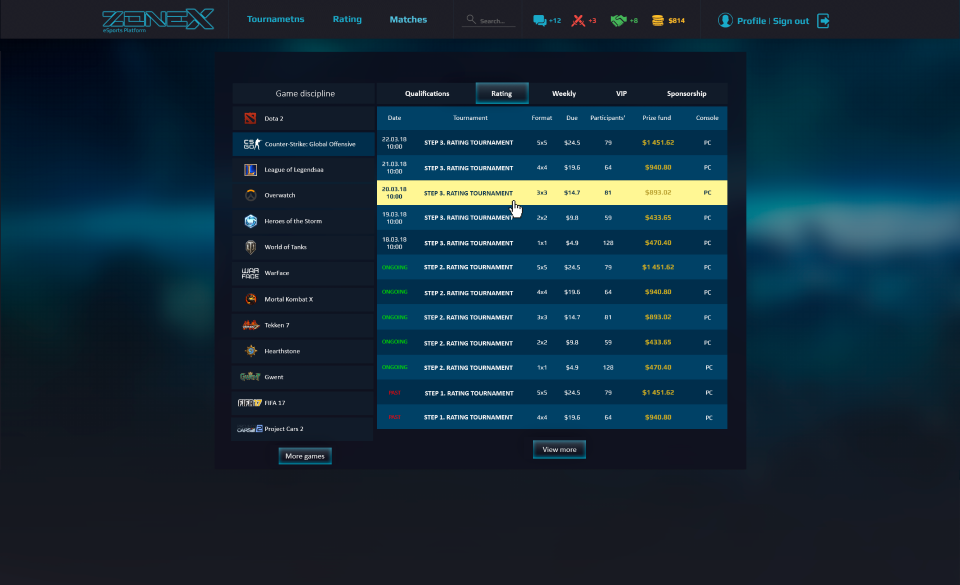Select the FIFA 17 logo icon
This screenshot has width=960, height=585.
[250, 403]
